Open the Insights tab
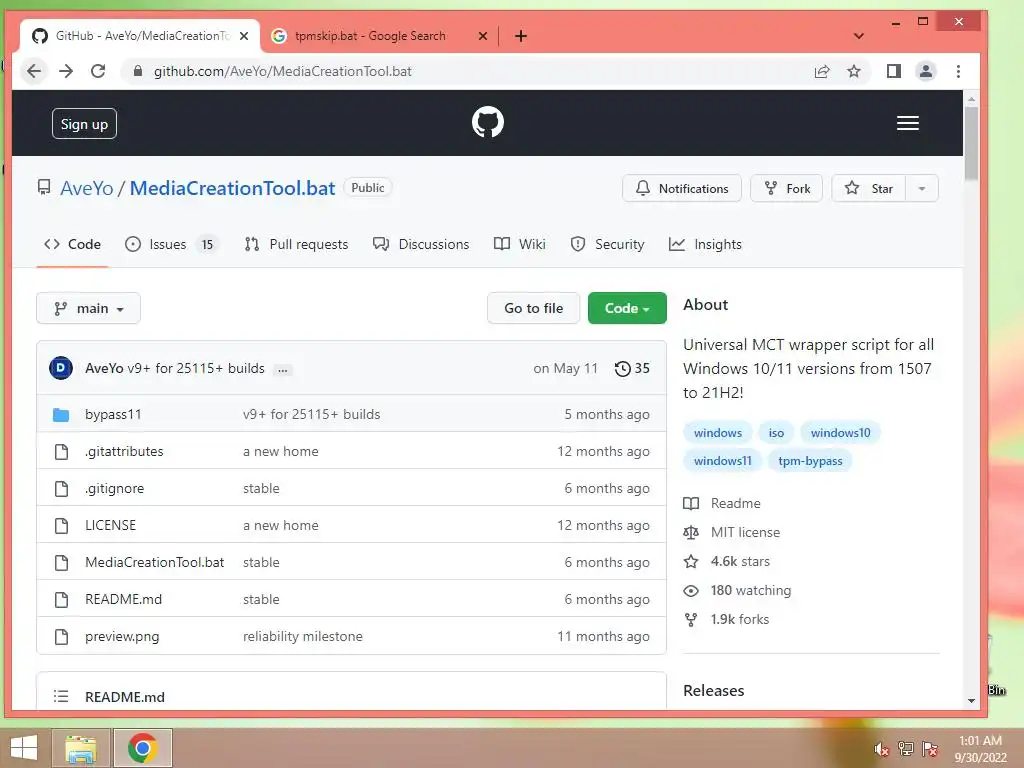 tap(705, 244)
